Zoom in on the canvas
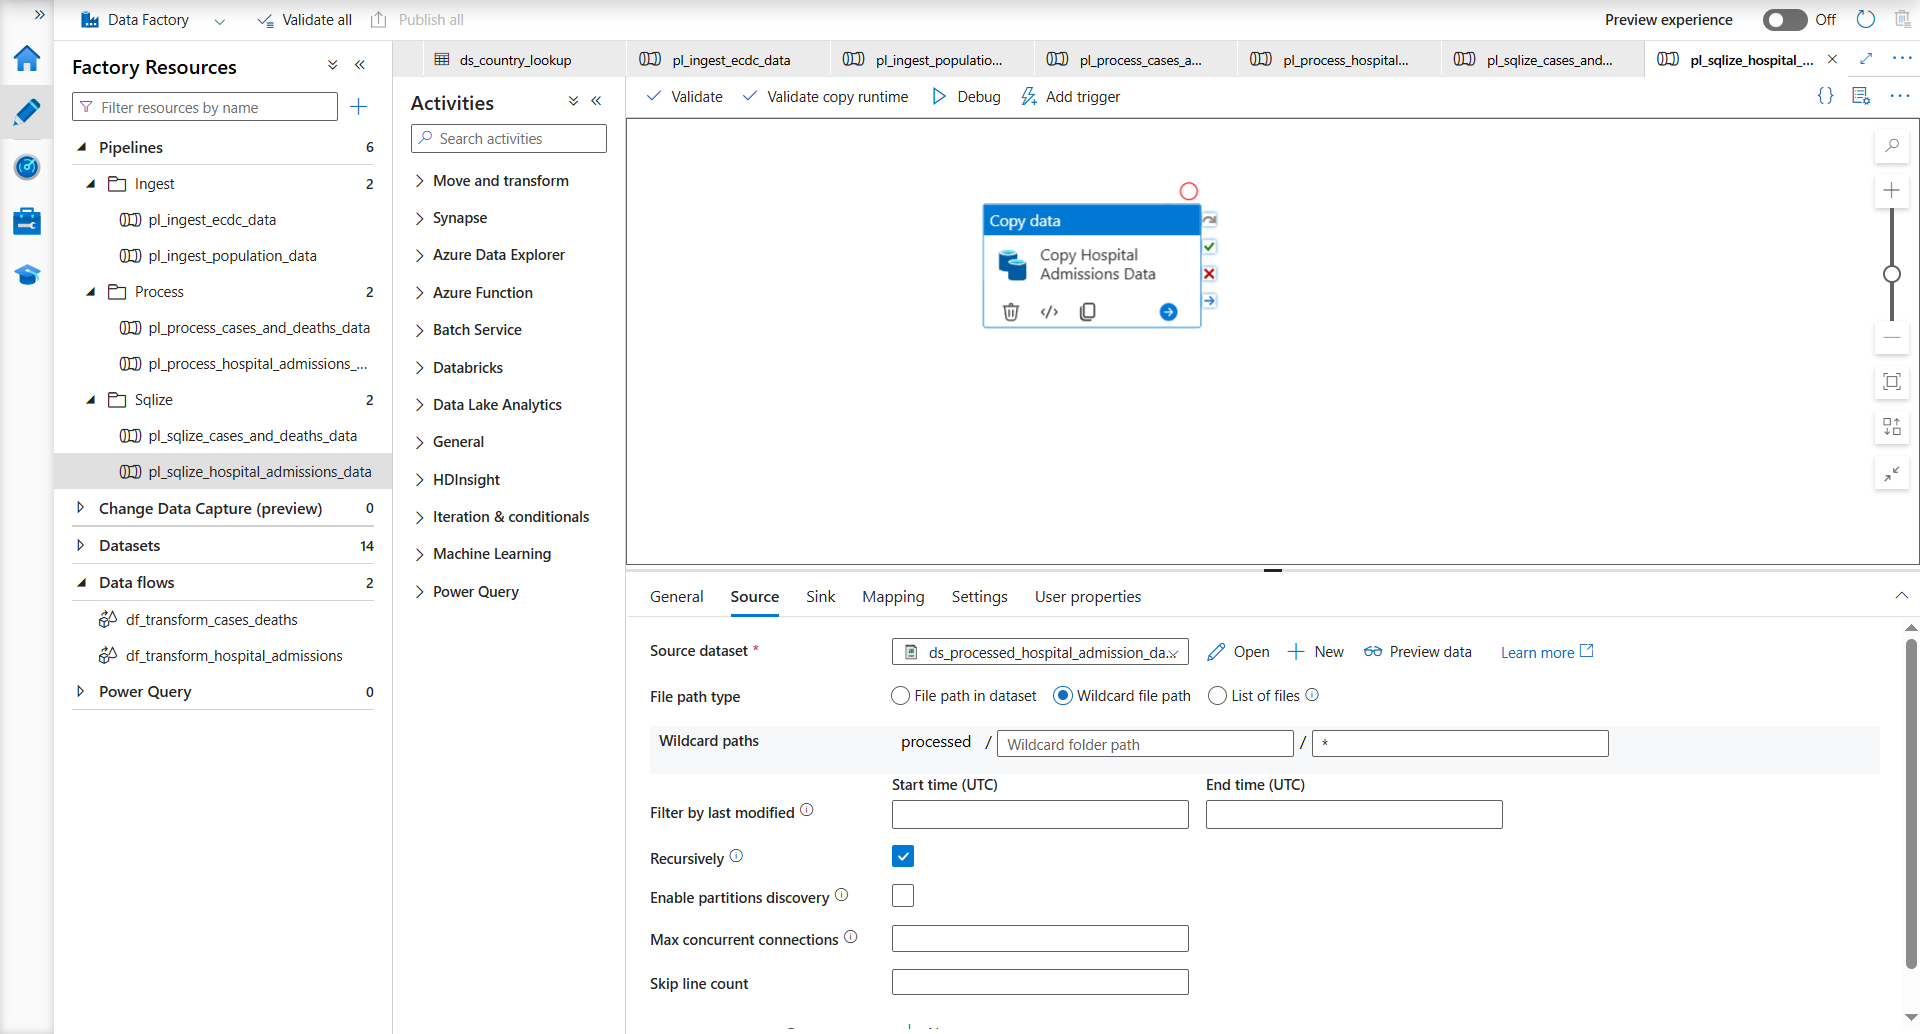 1891,190
